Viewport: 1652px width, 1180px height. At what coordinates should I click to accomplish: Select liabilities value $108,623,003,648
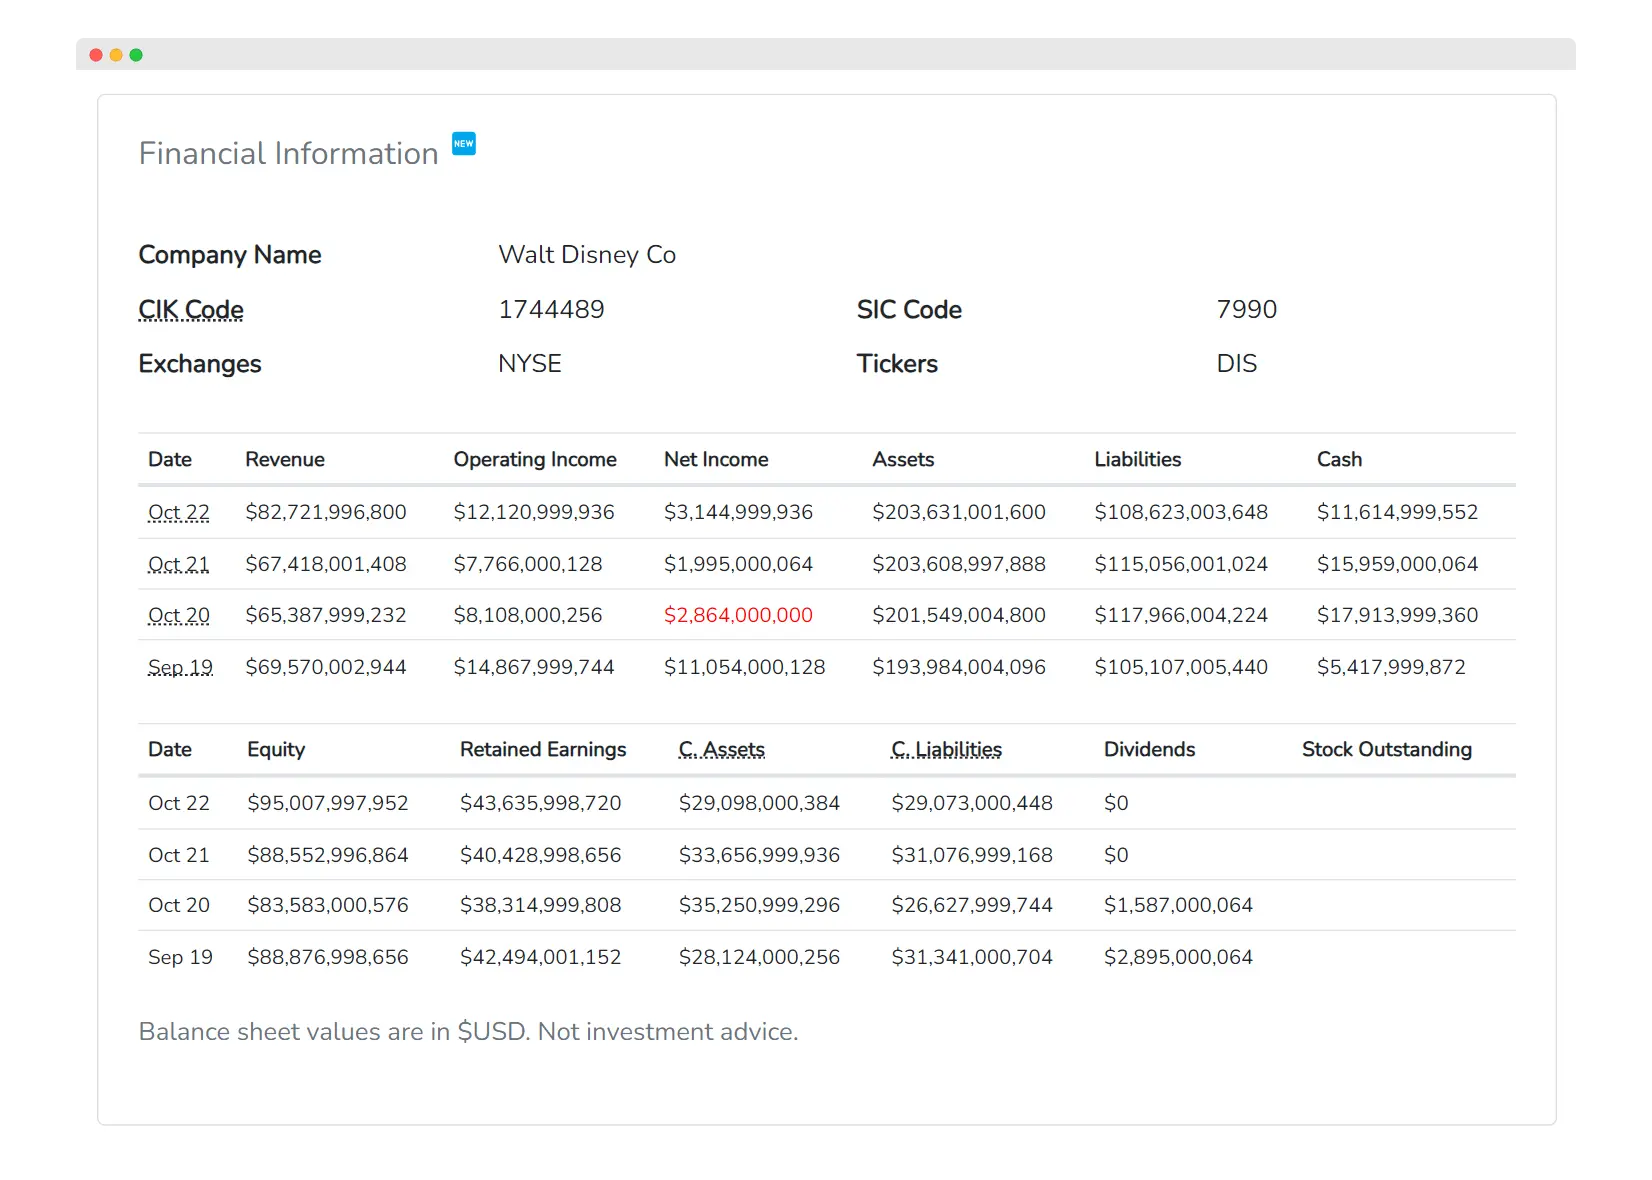1181,512
